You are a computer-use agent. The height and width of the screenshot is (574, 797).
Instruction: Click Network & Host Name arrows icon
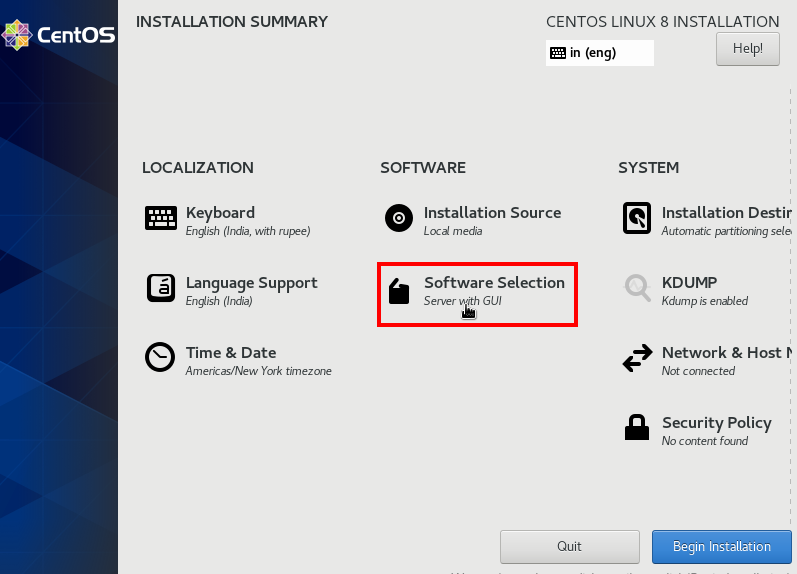point(637,358)
